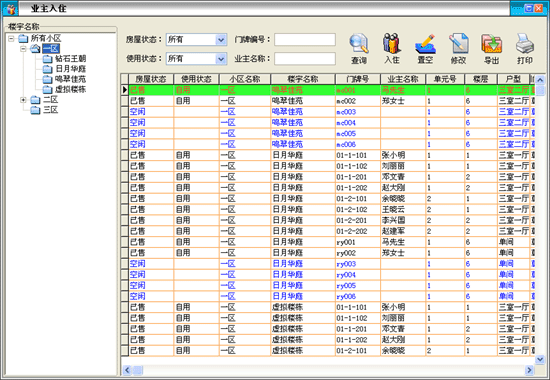The image size is (550, 380).
Task: Click door number ry001
Action: [346, 242]
